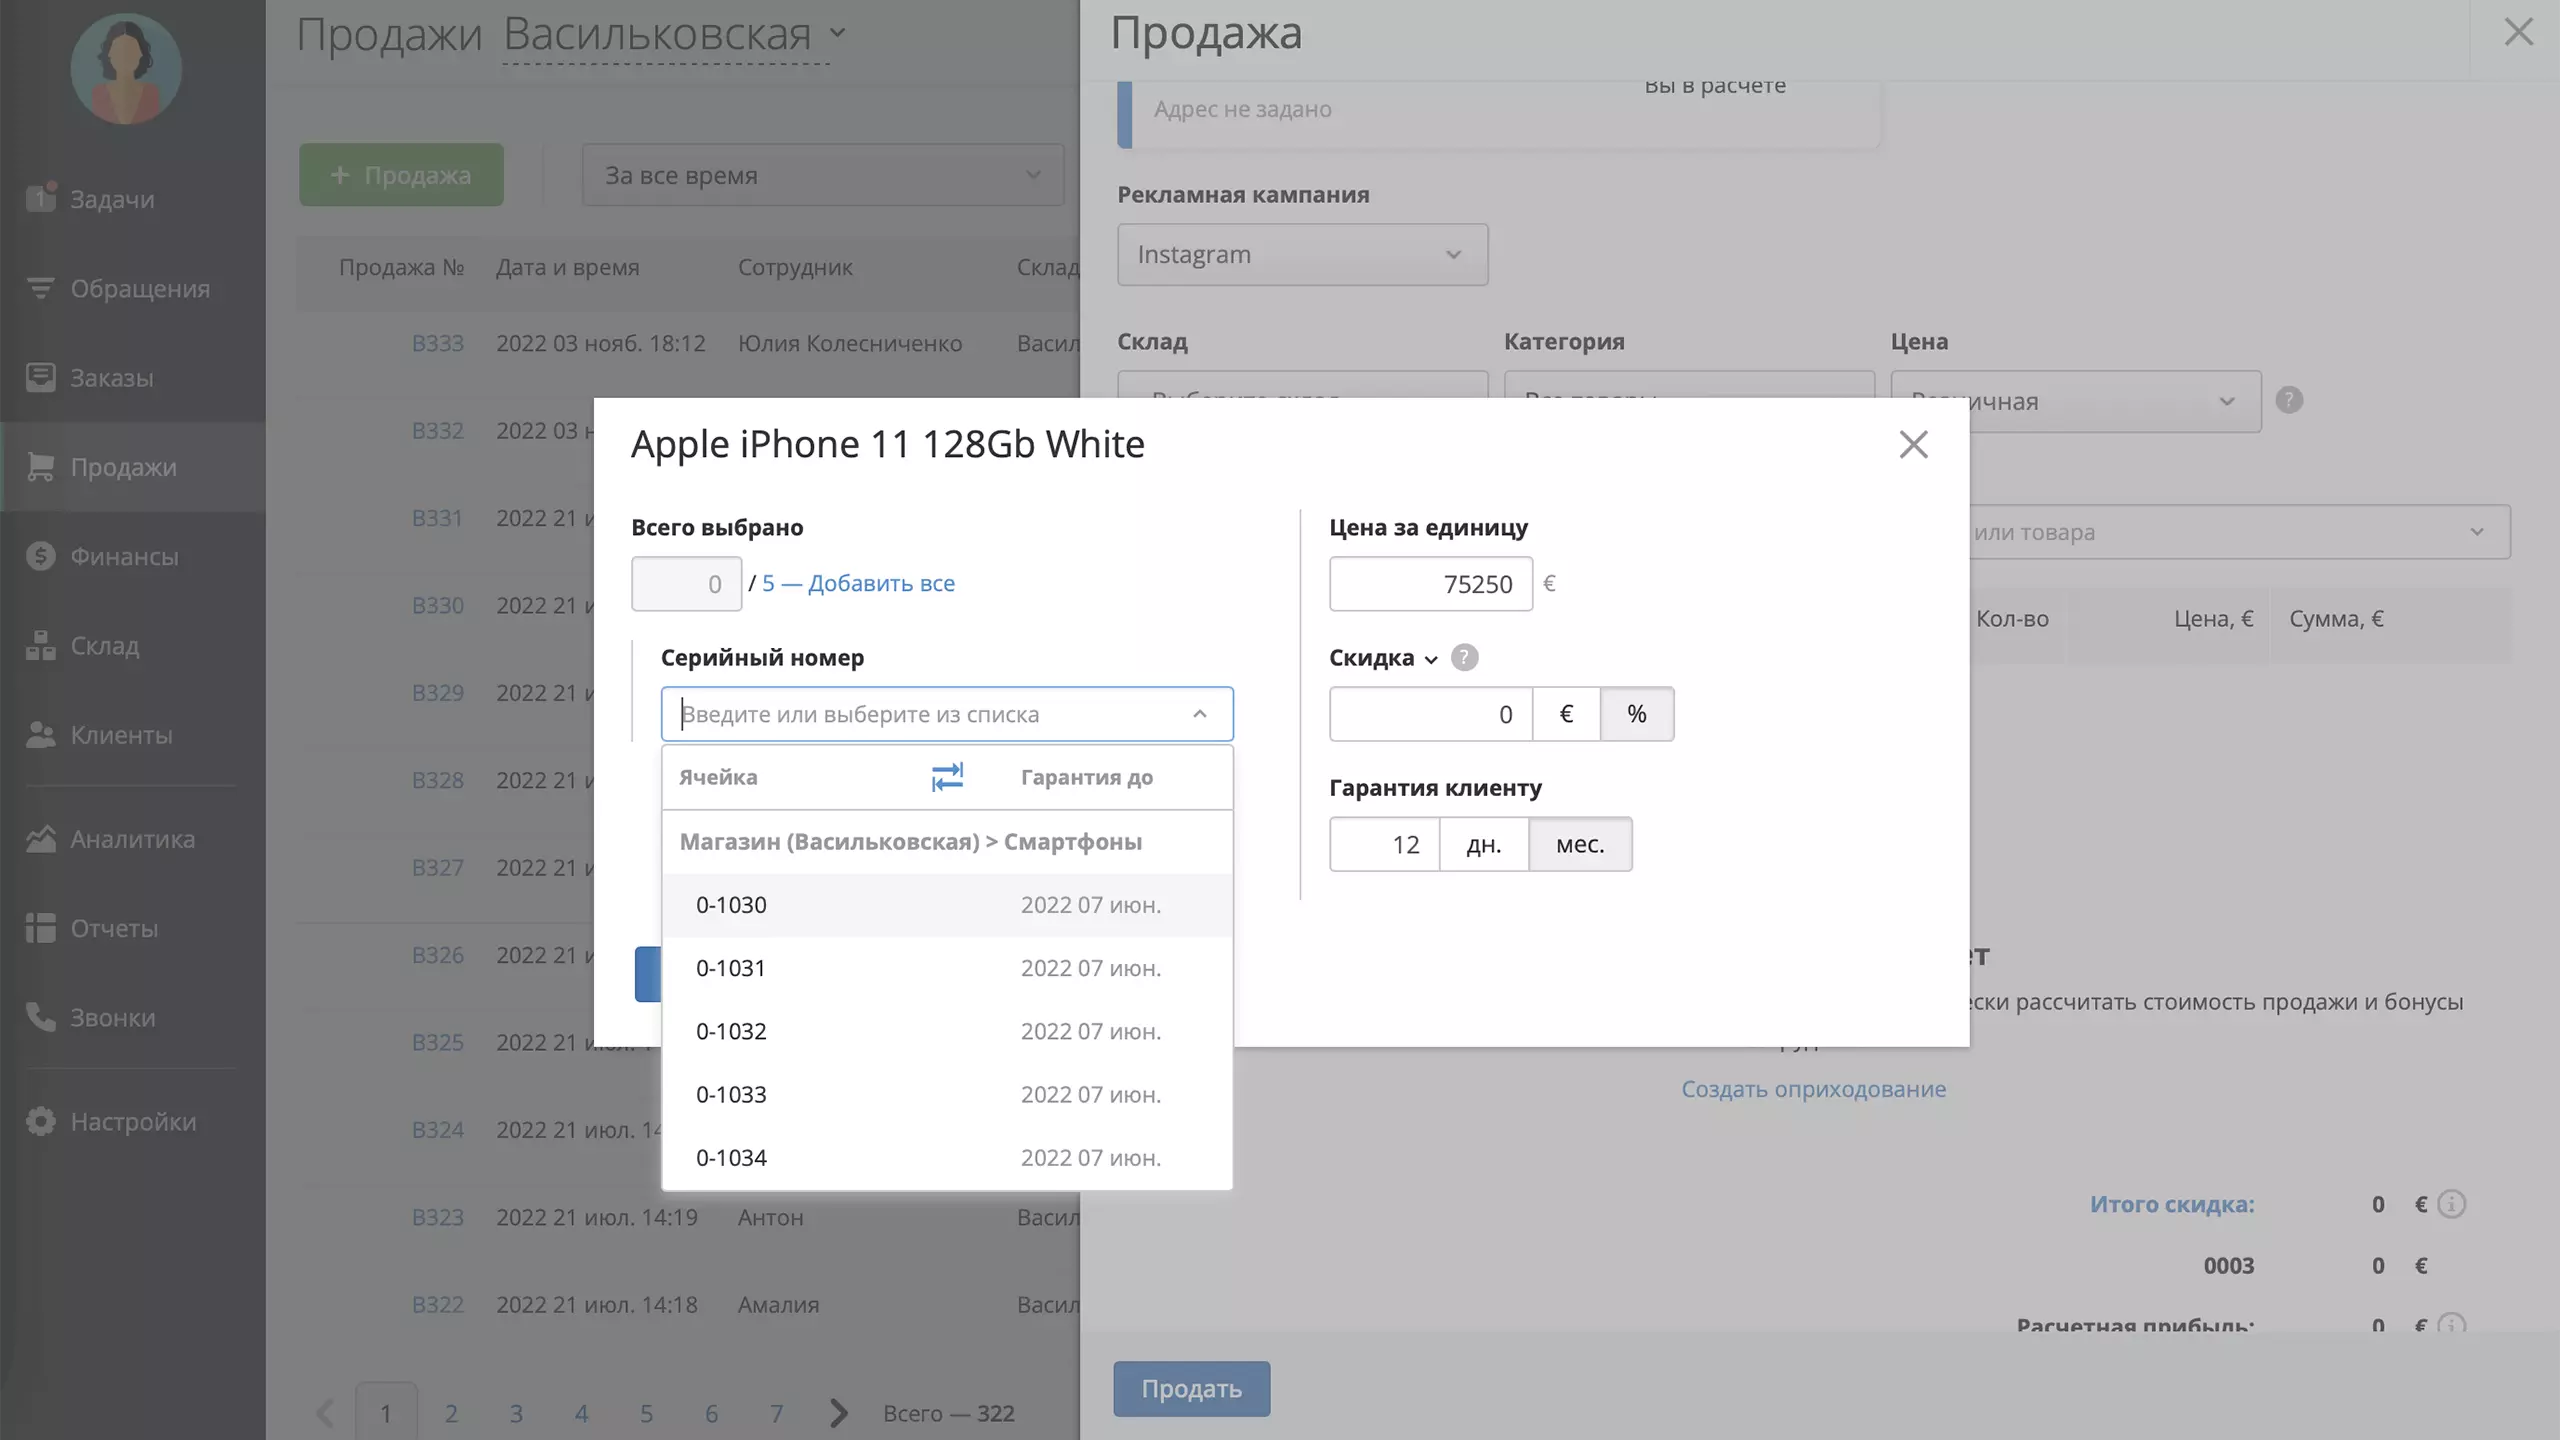Select serial number 0-1031
Screen dimensions: 2560x1440
947,968
